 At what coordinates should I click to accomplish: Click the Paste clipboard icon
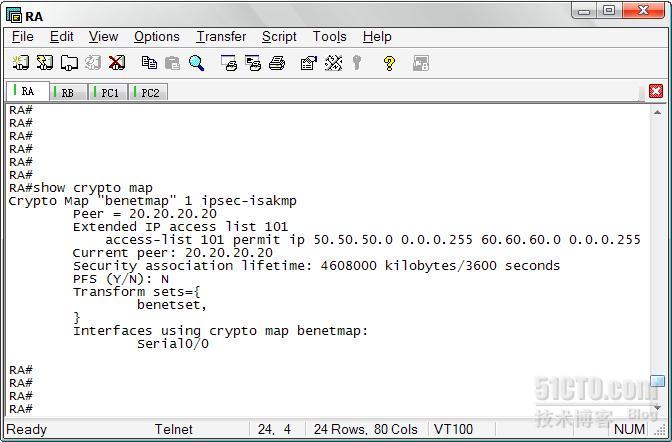click(x=172, y=63)
